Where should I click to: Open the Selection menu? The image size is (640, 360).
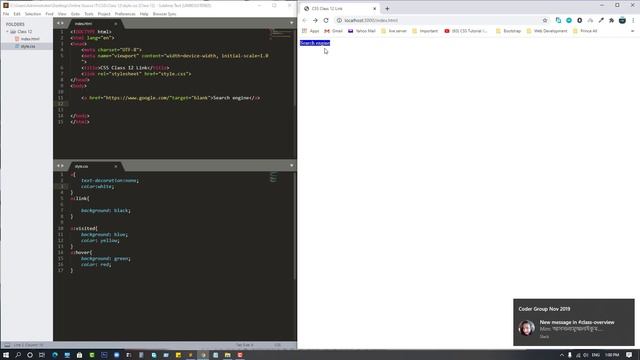coord(33,14)
